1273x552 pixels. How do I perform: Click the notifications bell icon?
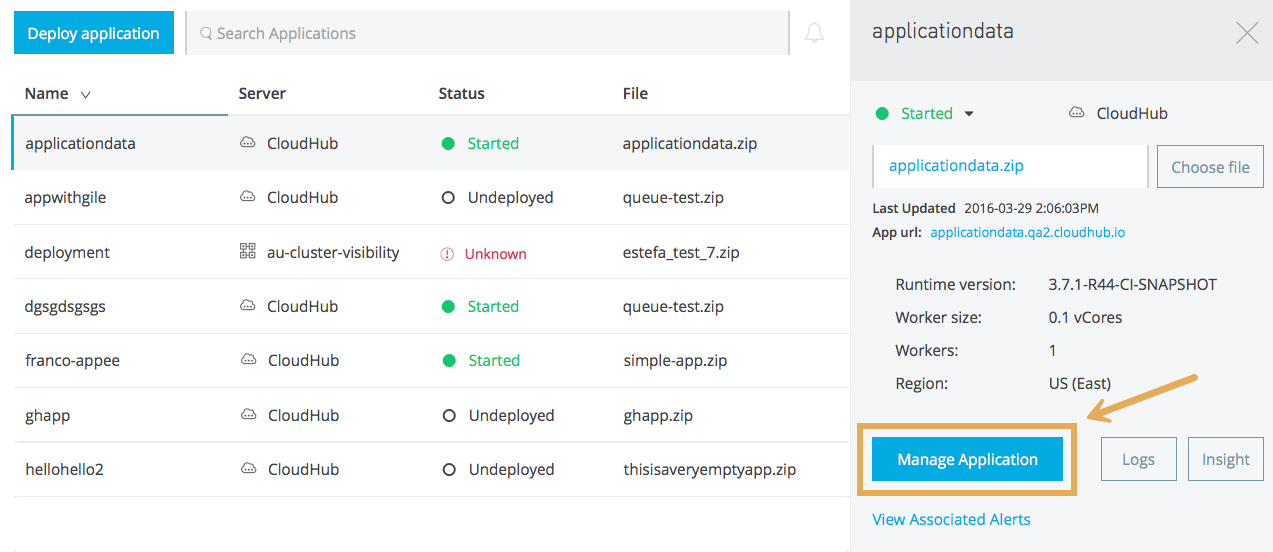pos(814,33)
